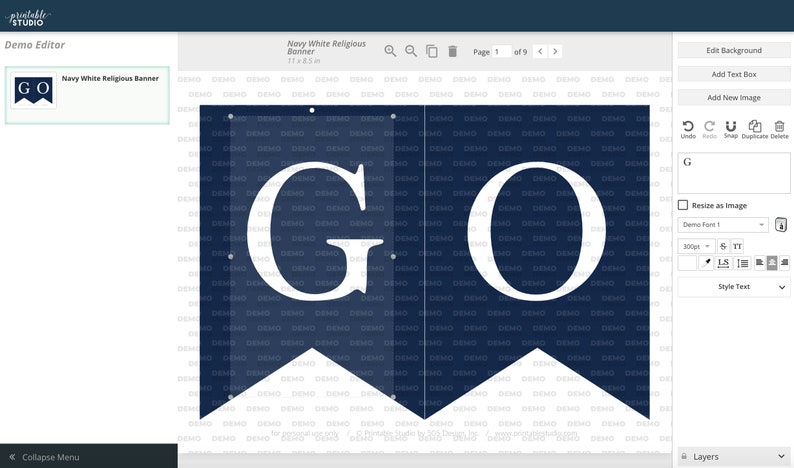This screenshot has height=468, width=794.
Task: Click the text content box containing G
Action: pyautogui.click(x=734, y=173)
